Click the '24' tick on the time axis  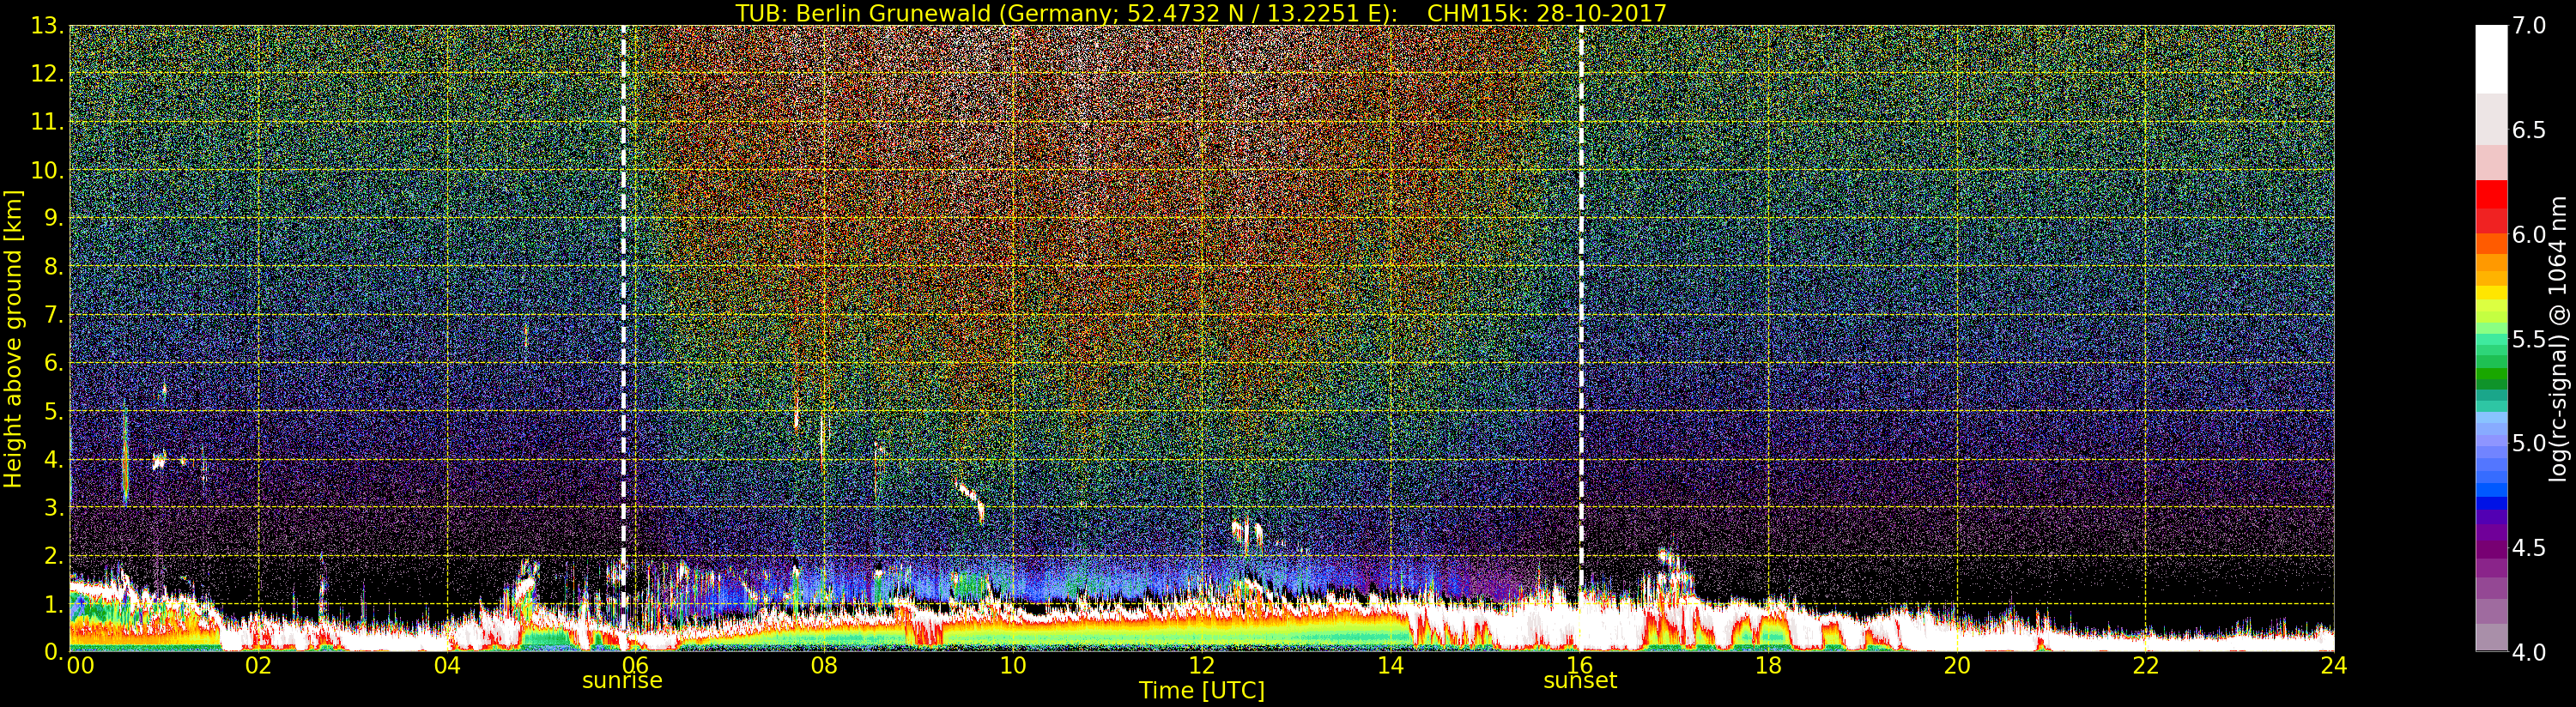tap(2334, 665)
